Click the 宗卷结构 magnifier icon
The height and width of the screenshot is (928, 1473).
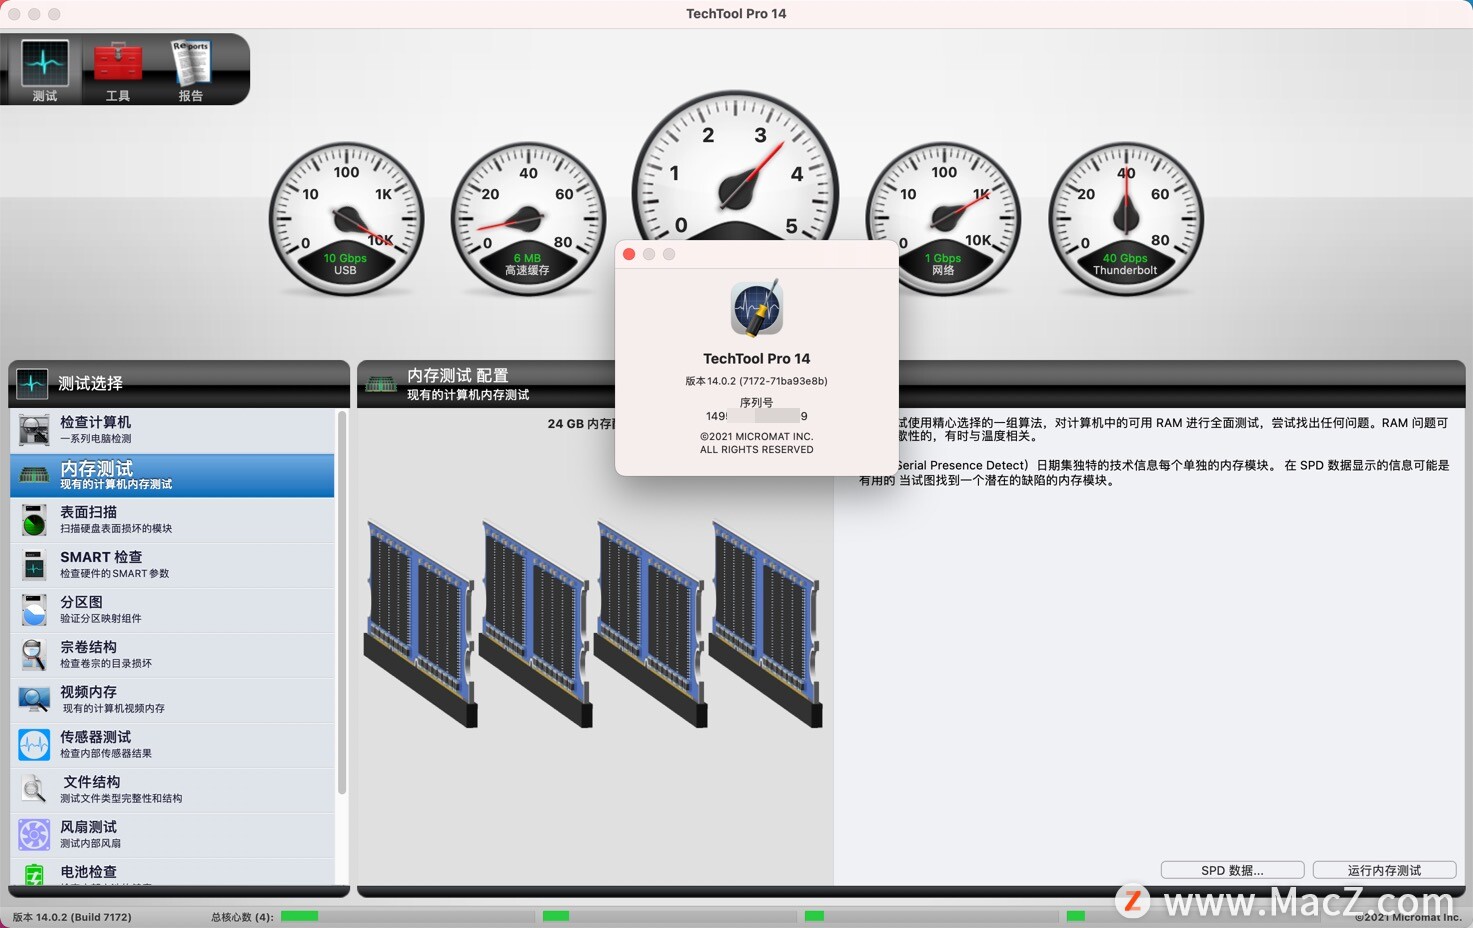click(x=34, y=655)
